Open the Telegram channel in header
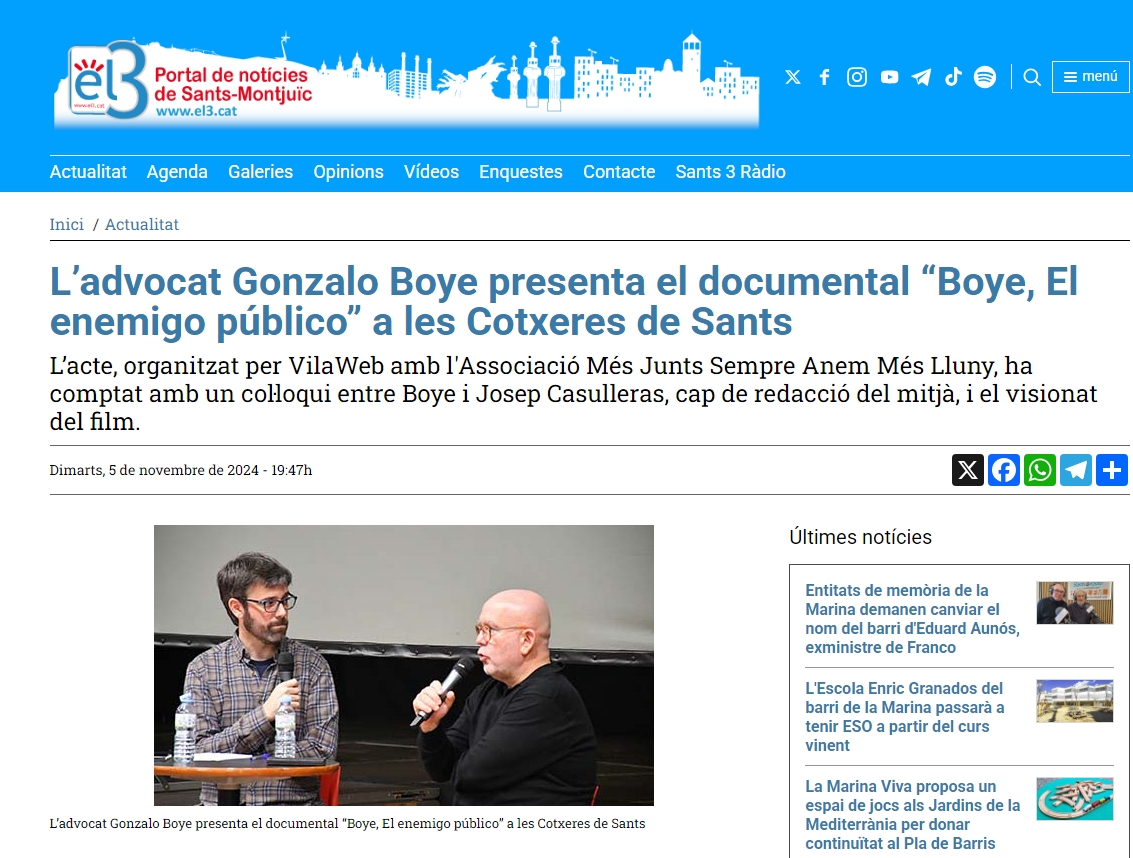Screen dimensions: 1133x858 pos(921,77)
